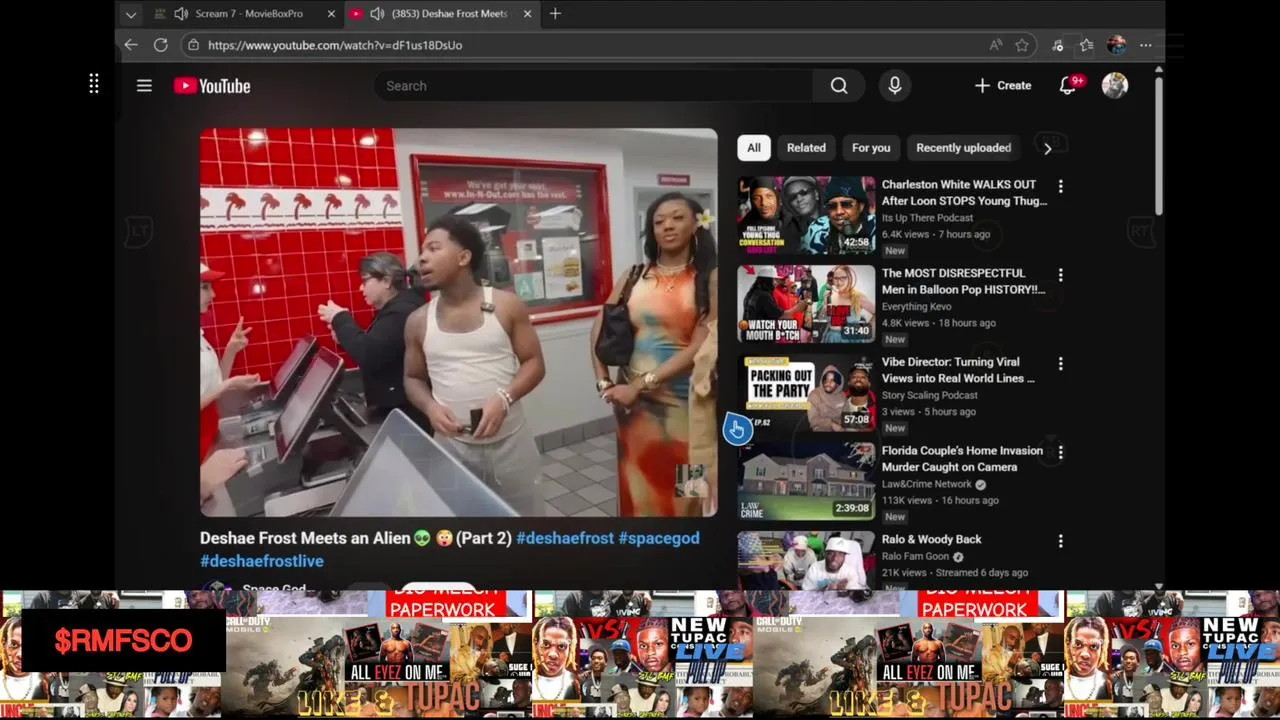Open the Create upload button

coord(1003,86)
